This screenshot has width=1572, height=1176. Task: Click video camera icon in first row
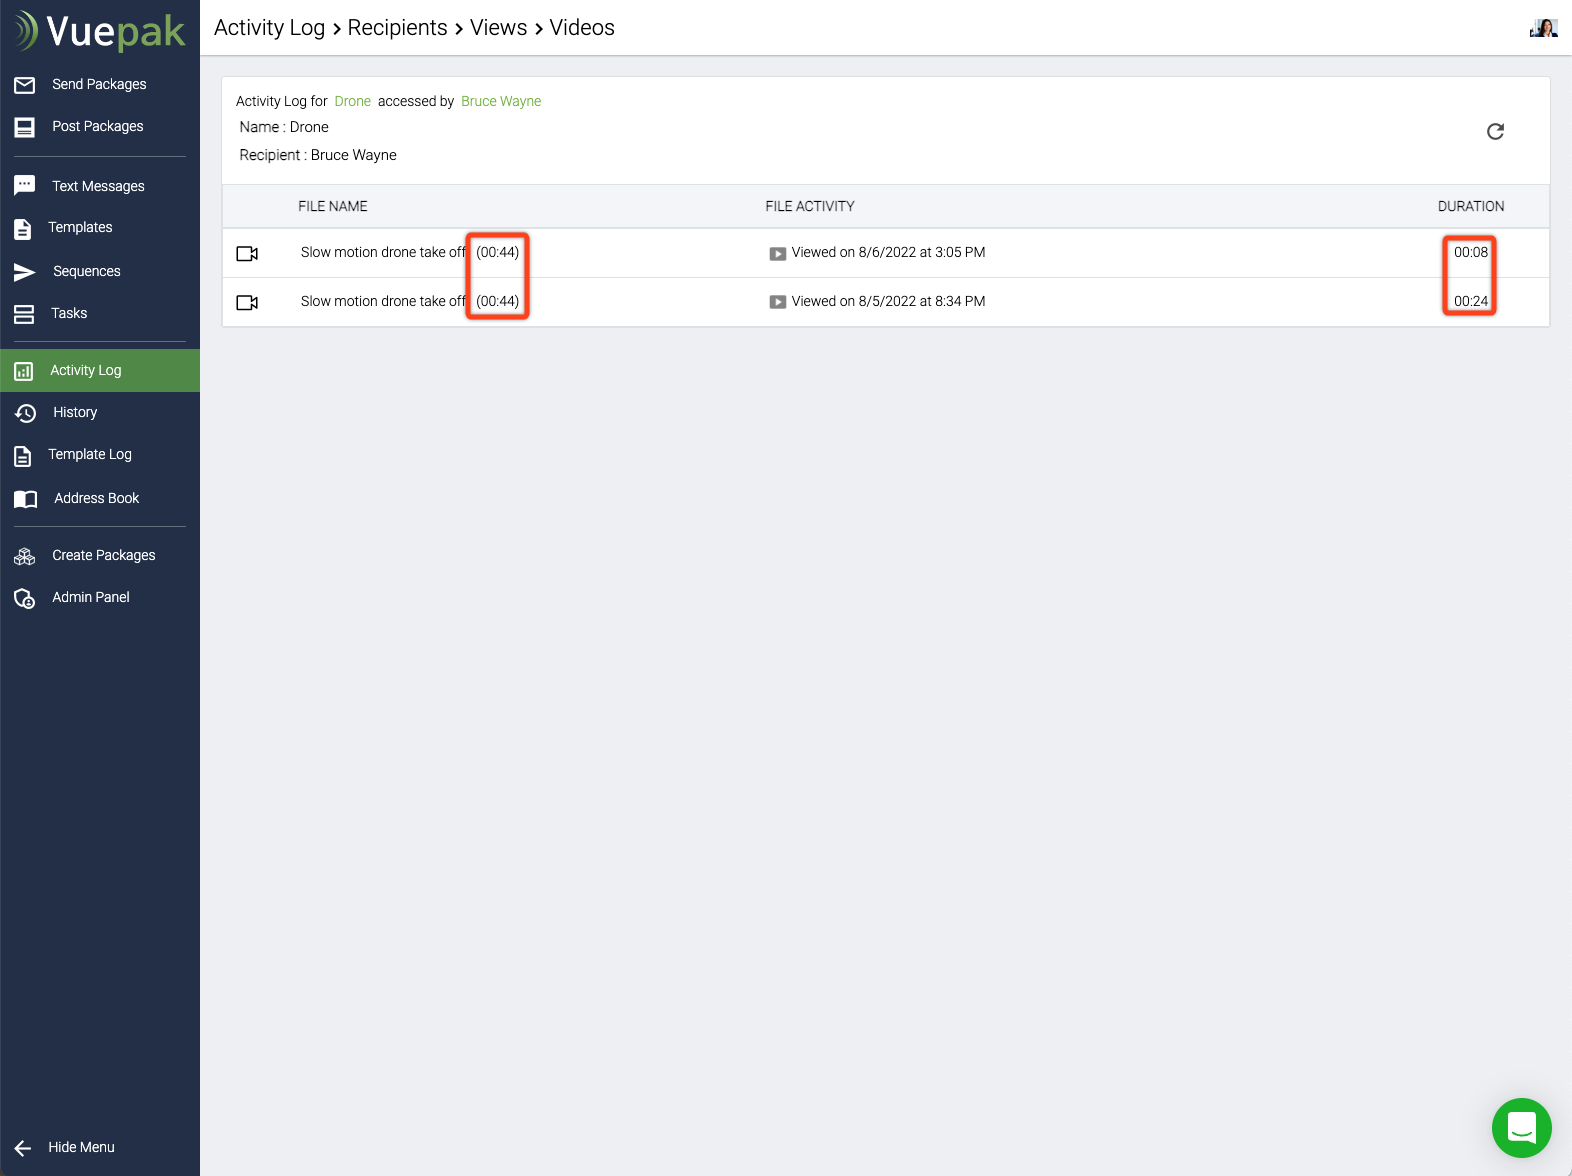(x=247, y=253)
